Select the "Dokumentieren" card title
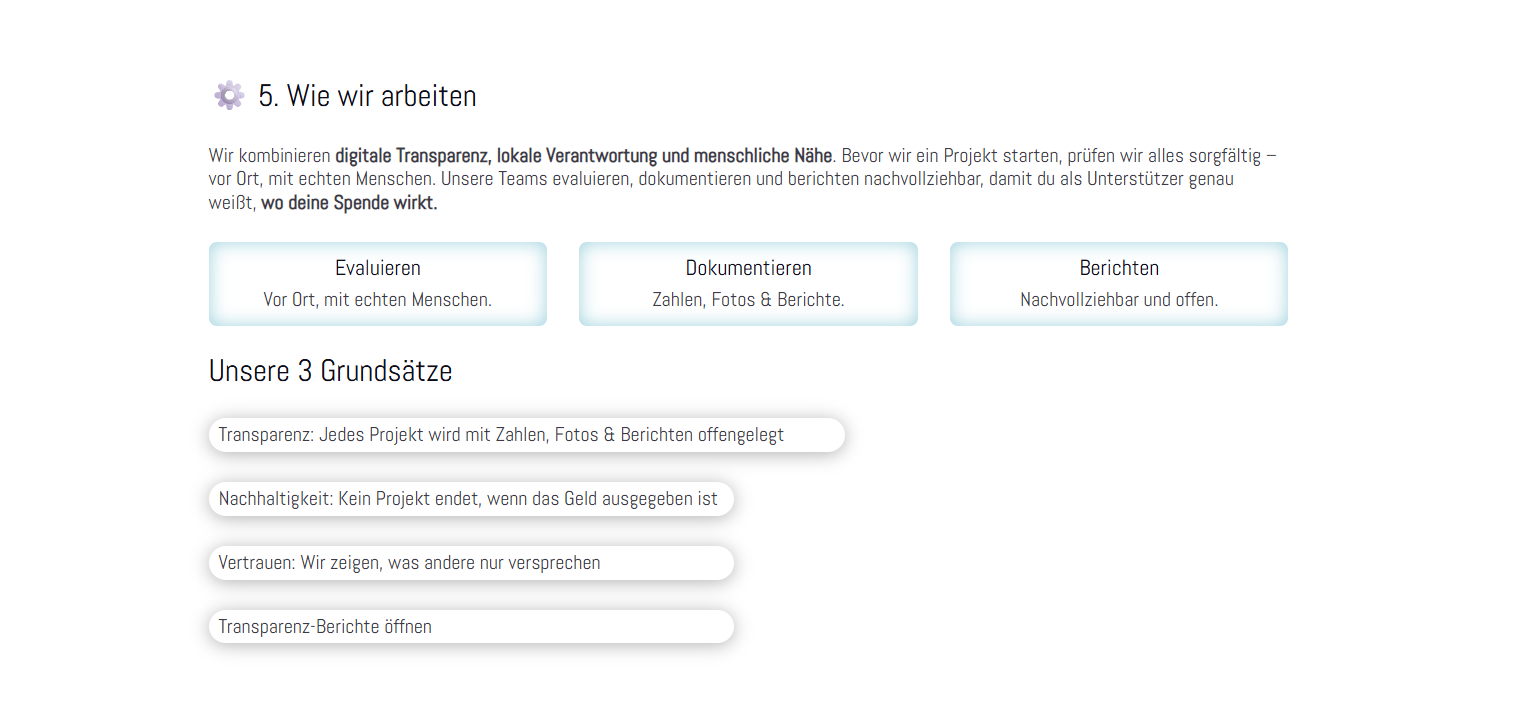Viewport: 1528px width, 711px height. (748, 268)
